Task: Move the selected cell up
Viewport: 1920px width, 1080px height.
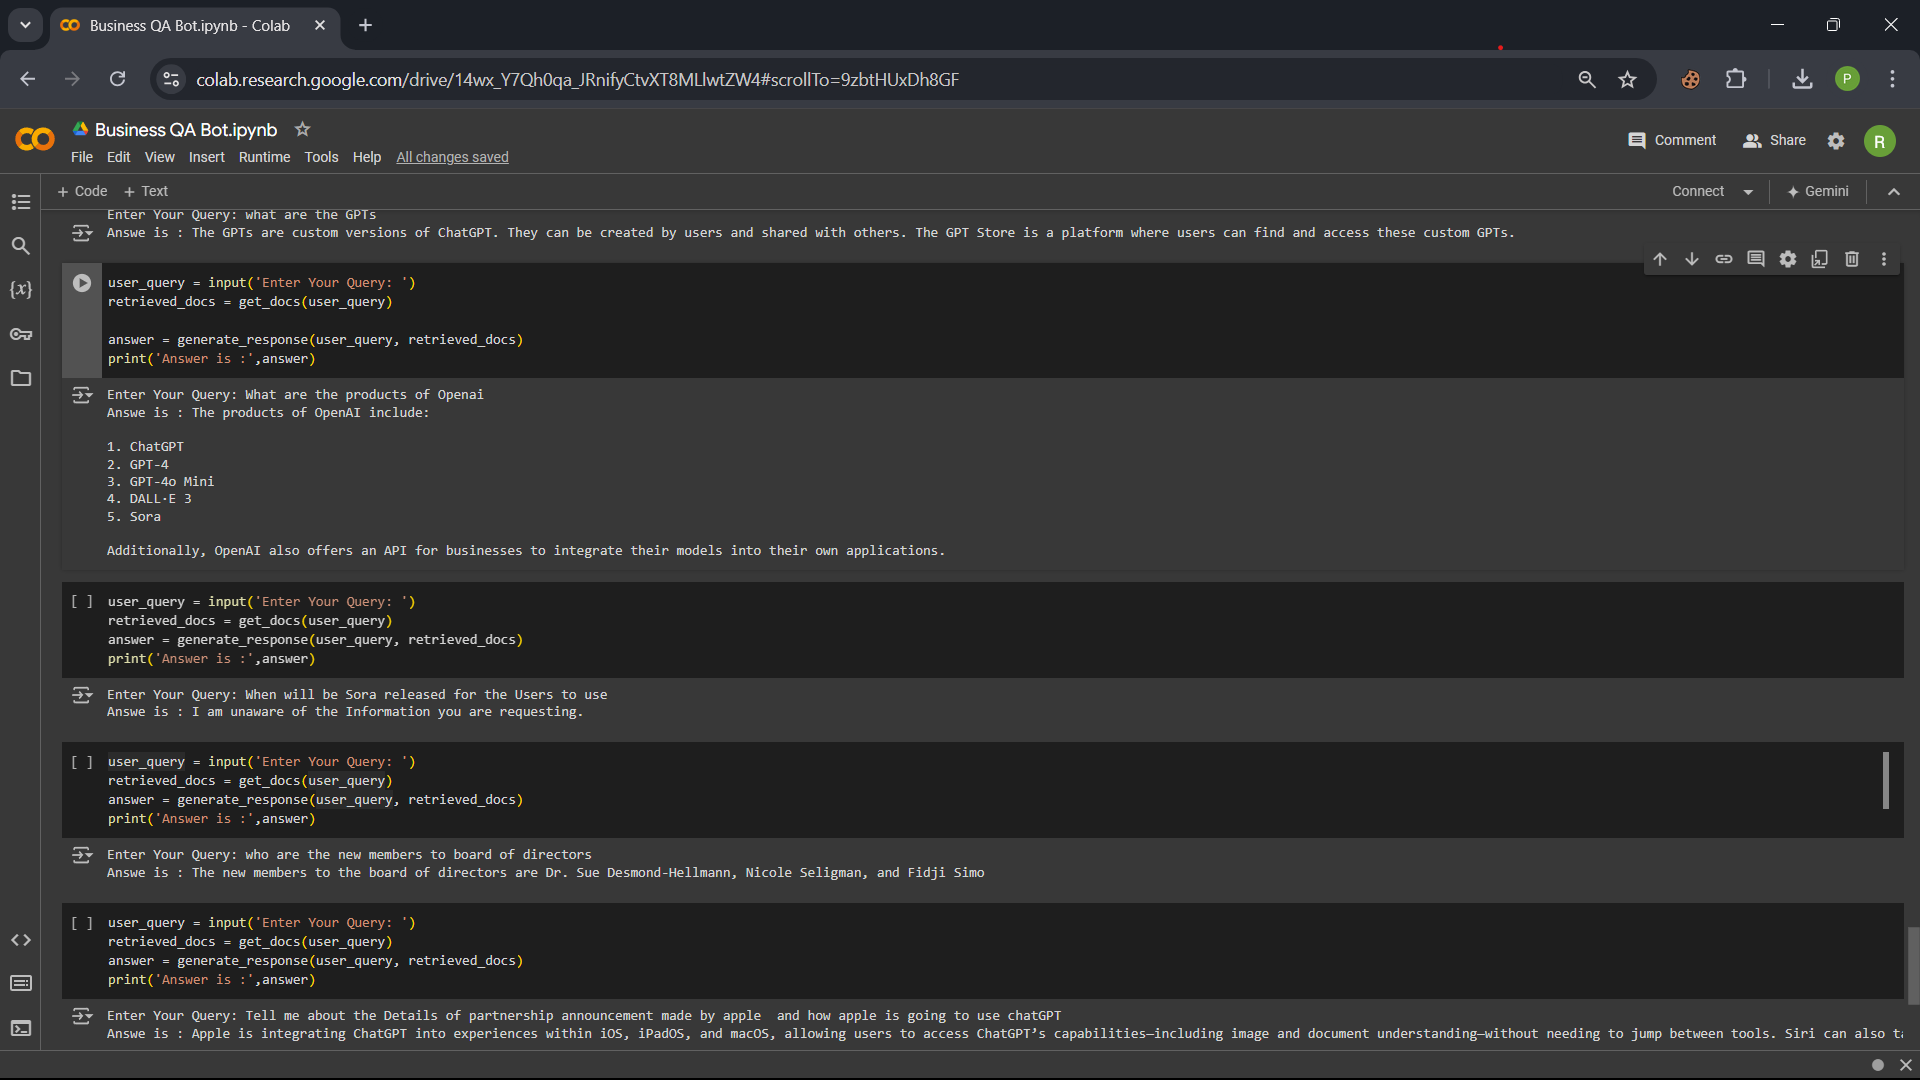Action: click(1660, 258)
